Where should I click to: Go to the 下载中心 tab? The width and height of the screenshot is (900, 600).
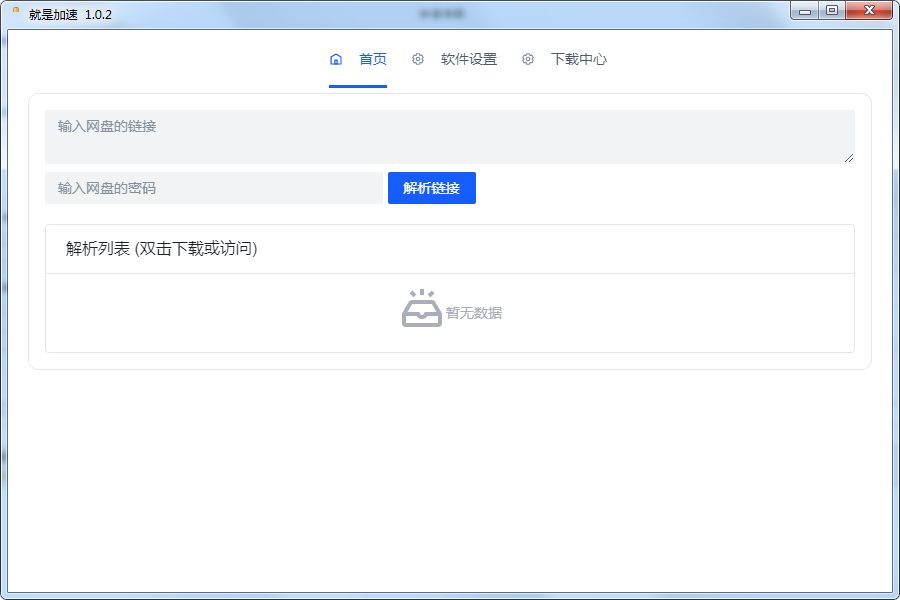(x=578, y=59)
